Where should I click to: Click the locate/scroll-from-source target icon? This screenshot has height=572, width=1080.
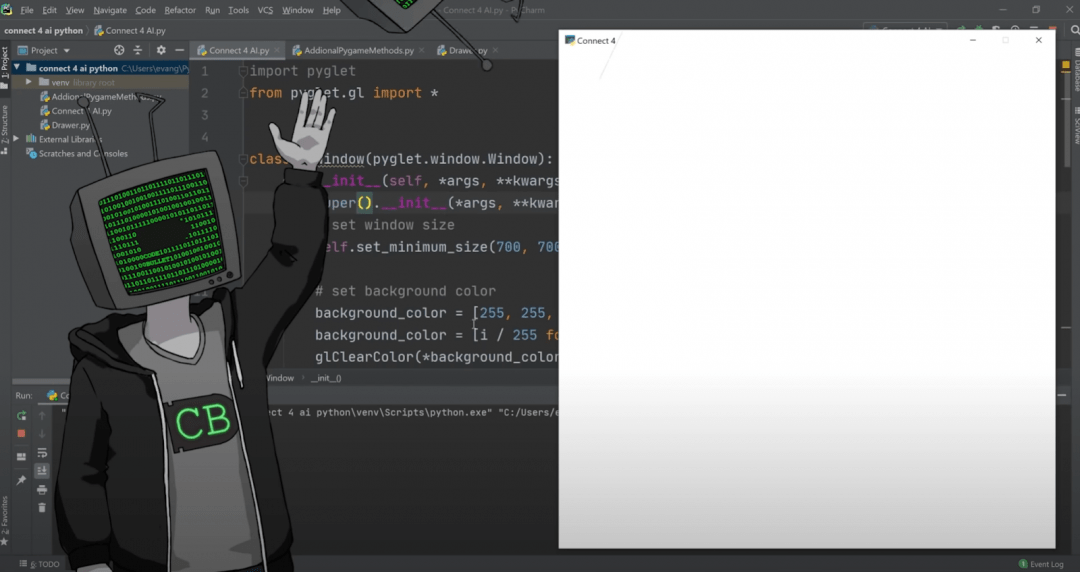(x=119, y=50)
